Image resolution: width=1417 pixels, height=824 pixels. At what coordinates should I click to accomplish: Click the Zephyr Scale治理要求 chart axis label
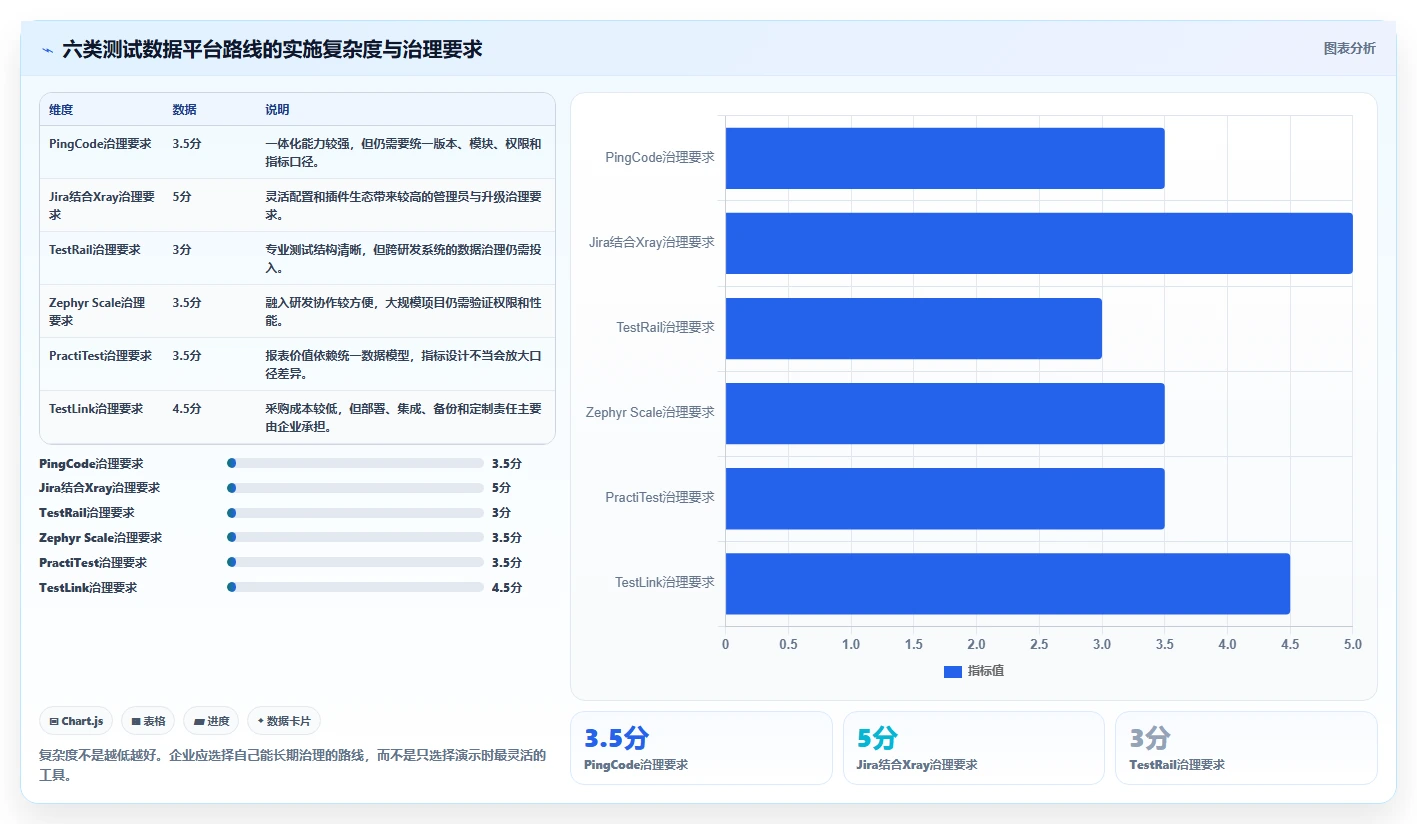point(650,413)
